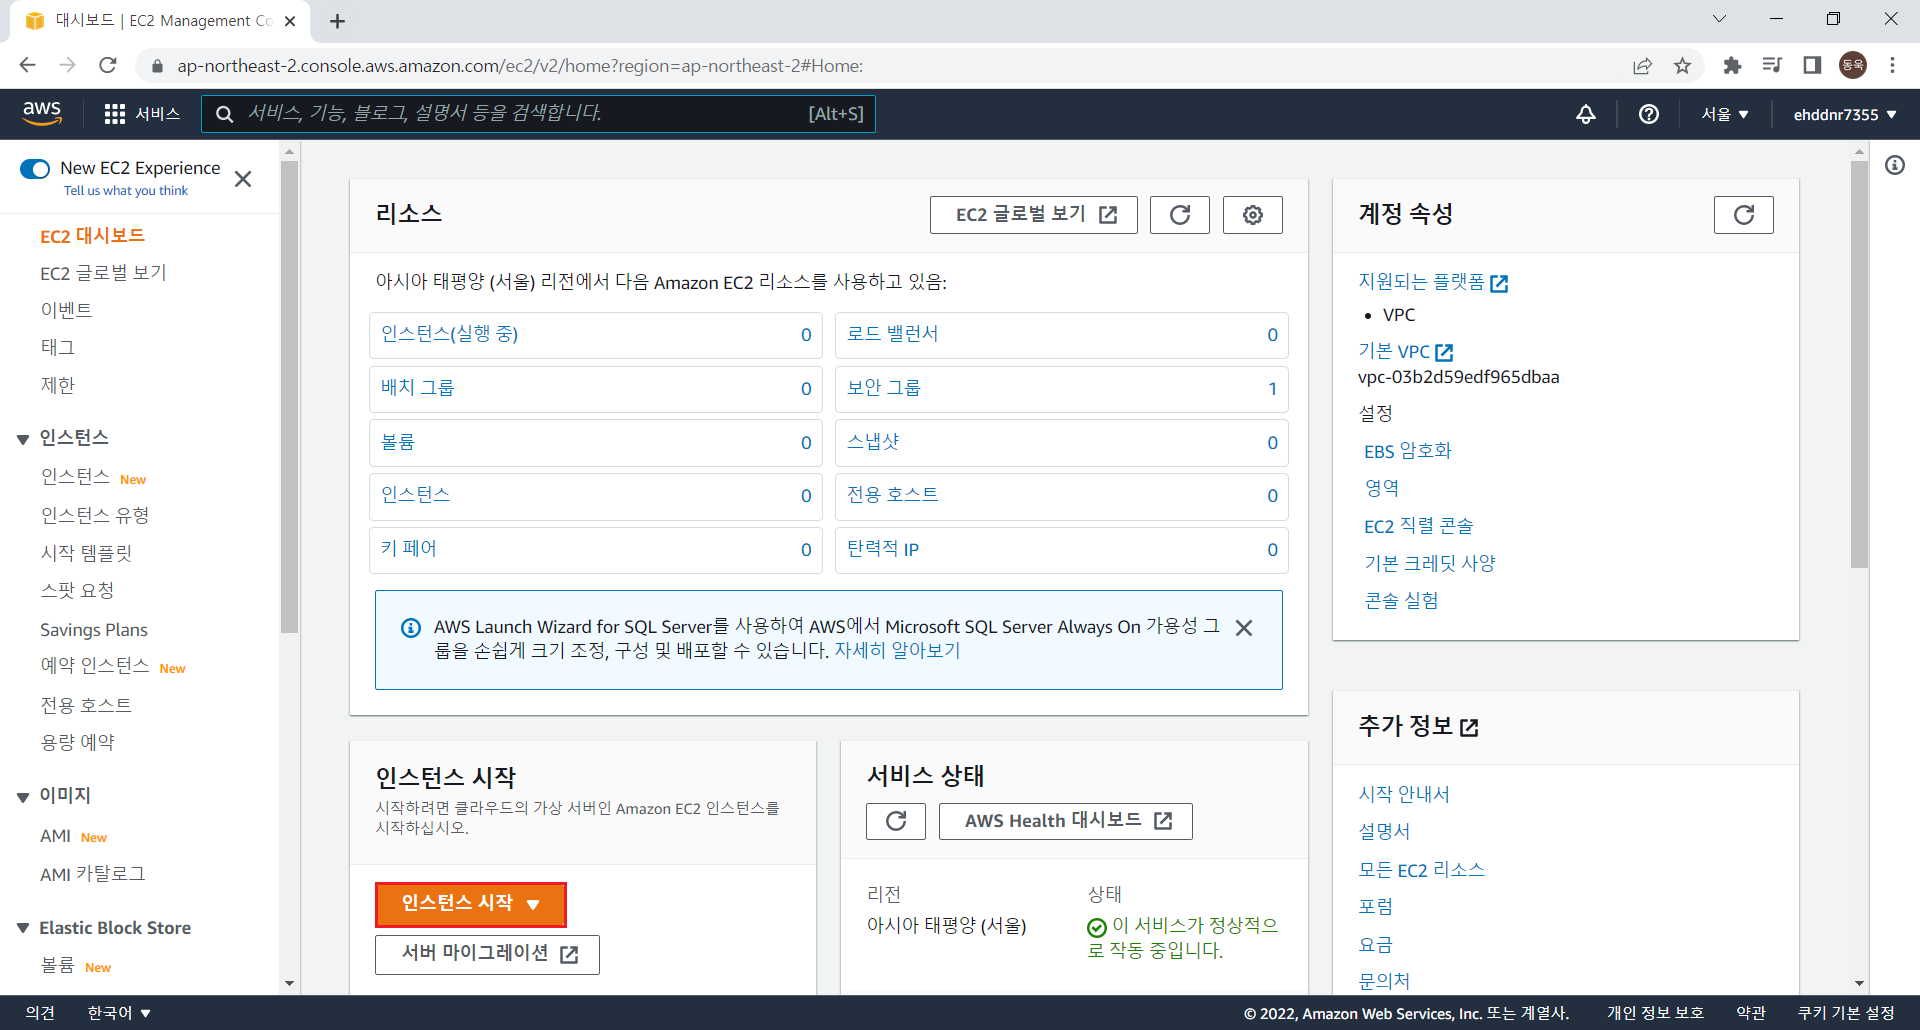Click the notifications bell icon
Screen dimensions: 1920x1030
pyautogui.click(x=1586, y=114)
